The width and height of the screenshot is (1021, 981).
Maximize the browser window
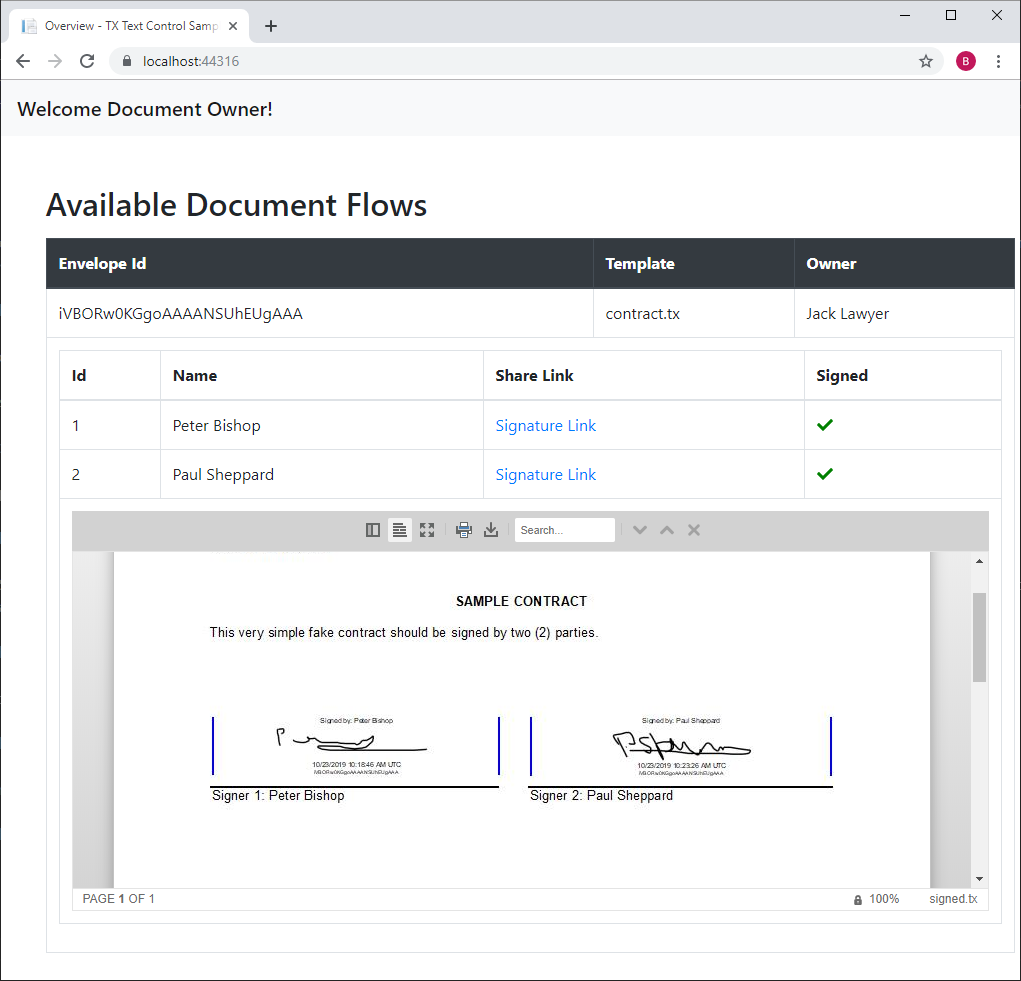[951, 15]
